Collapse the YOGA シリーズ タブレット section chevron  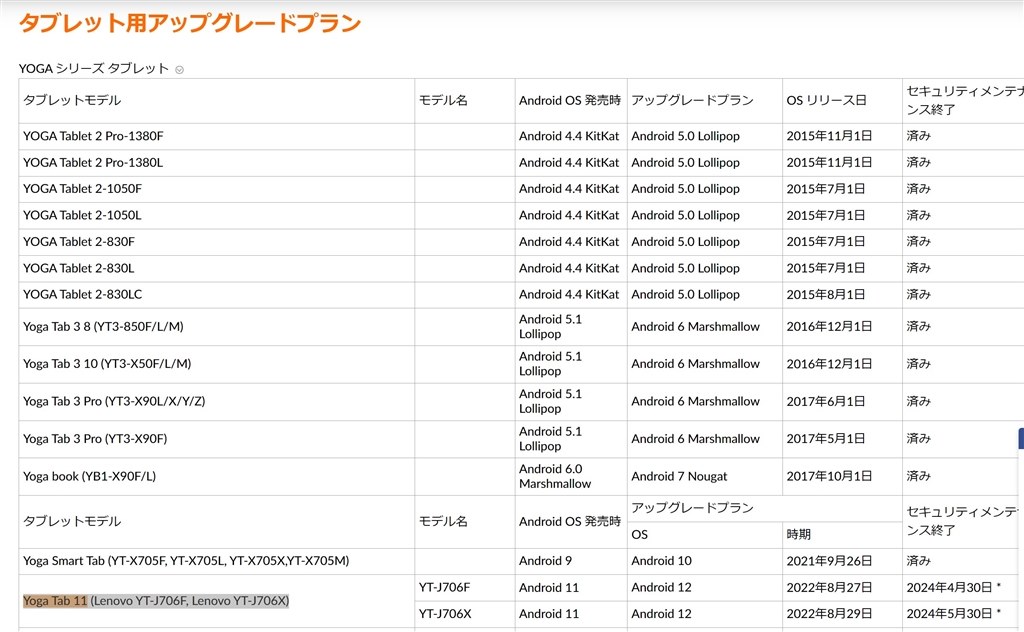point(180,70)
